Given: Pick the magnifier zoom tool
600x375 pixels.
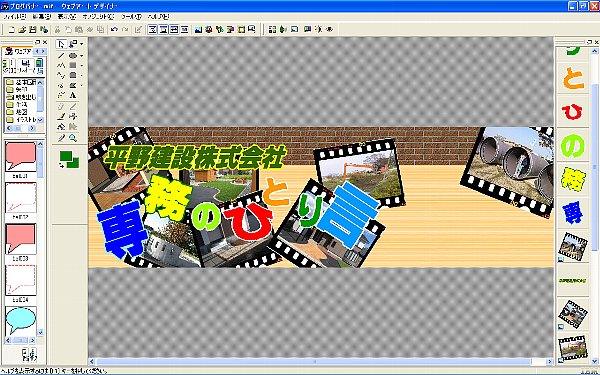Looking at the screenshot, I should coord(73,138).
